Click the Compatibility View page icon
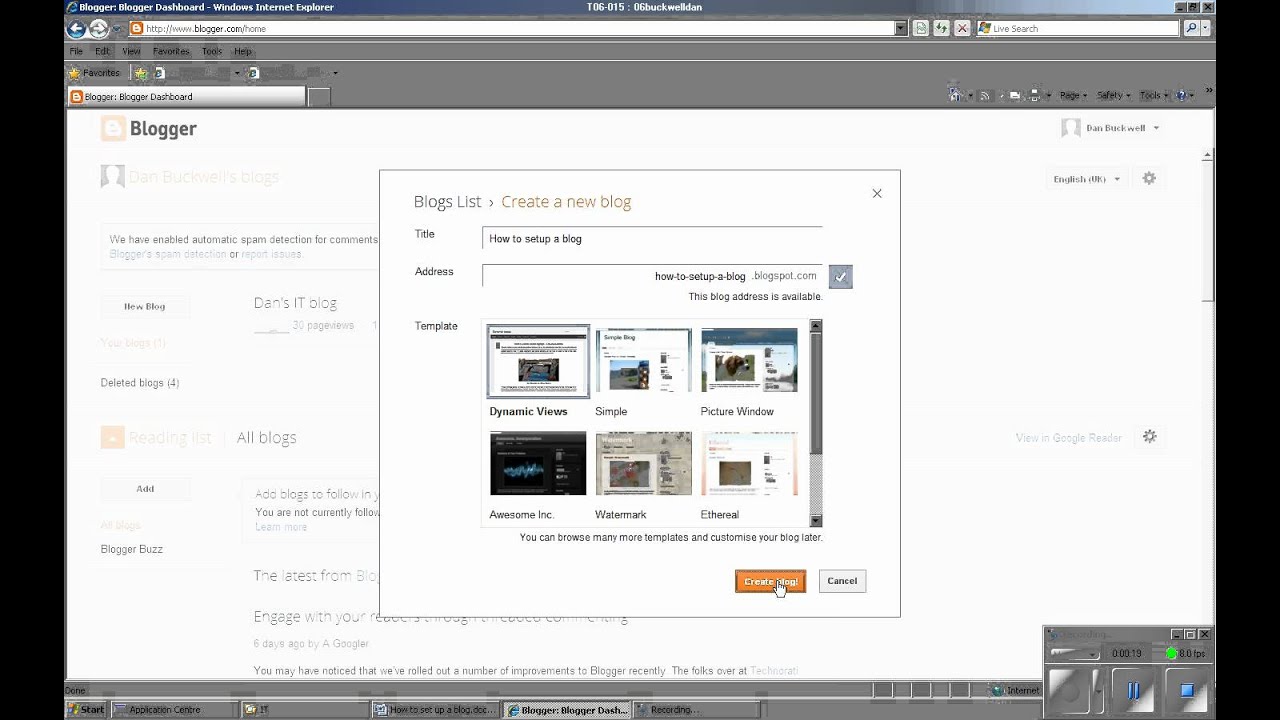1280x720 pixels. pyautogui.click(x=921, y=29)
